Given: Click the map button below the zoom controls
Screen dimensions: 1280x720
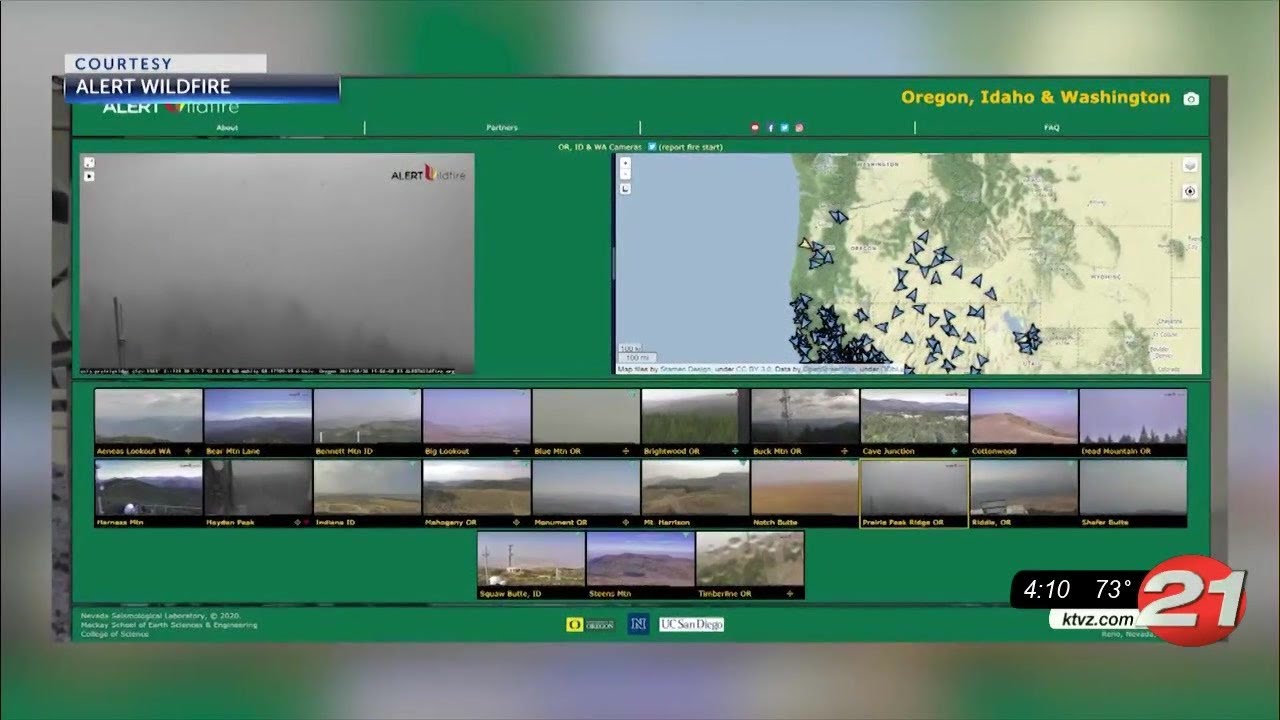Looking at the screenshot, I should [625, 188].
